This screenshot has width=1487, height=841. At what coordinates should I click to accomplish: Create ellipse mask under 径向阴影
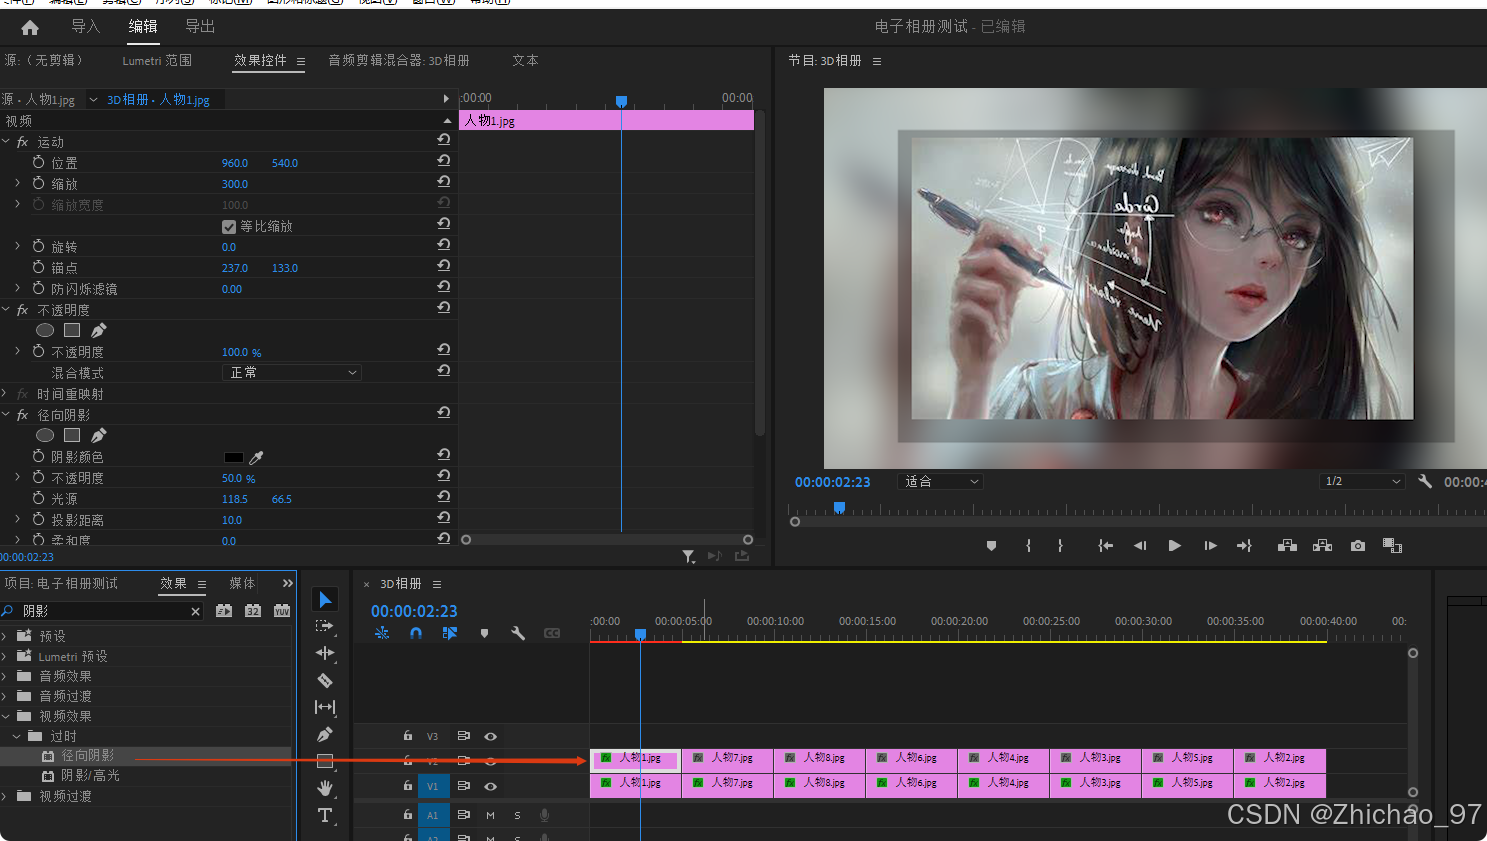coord(45,435)
